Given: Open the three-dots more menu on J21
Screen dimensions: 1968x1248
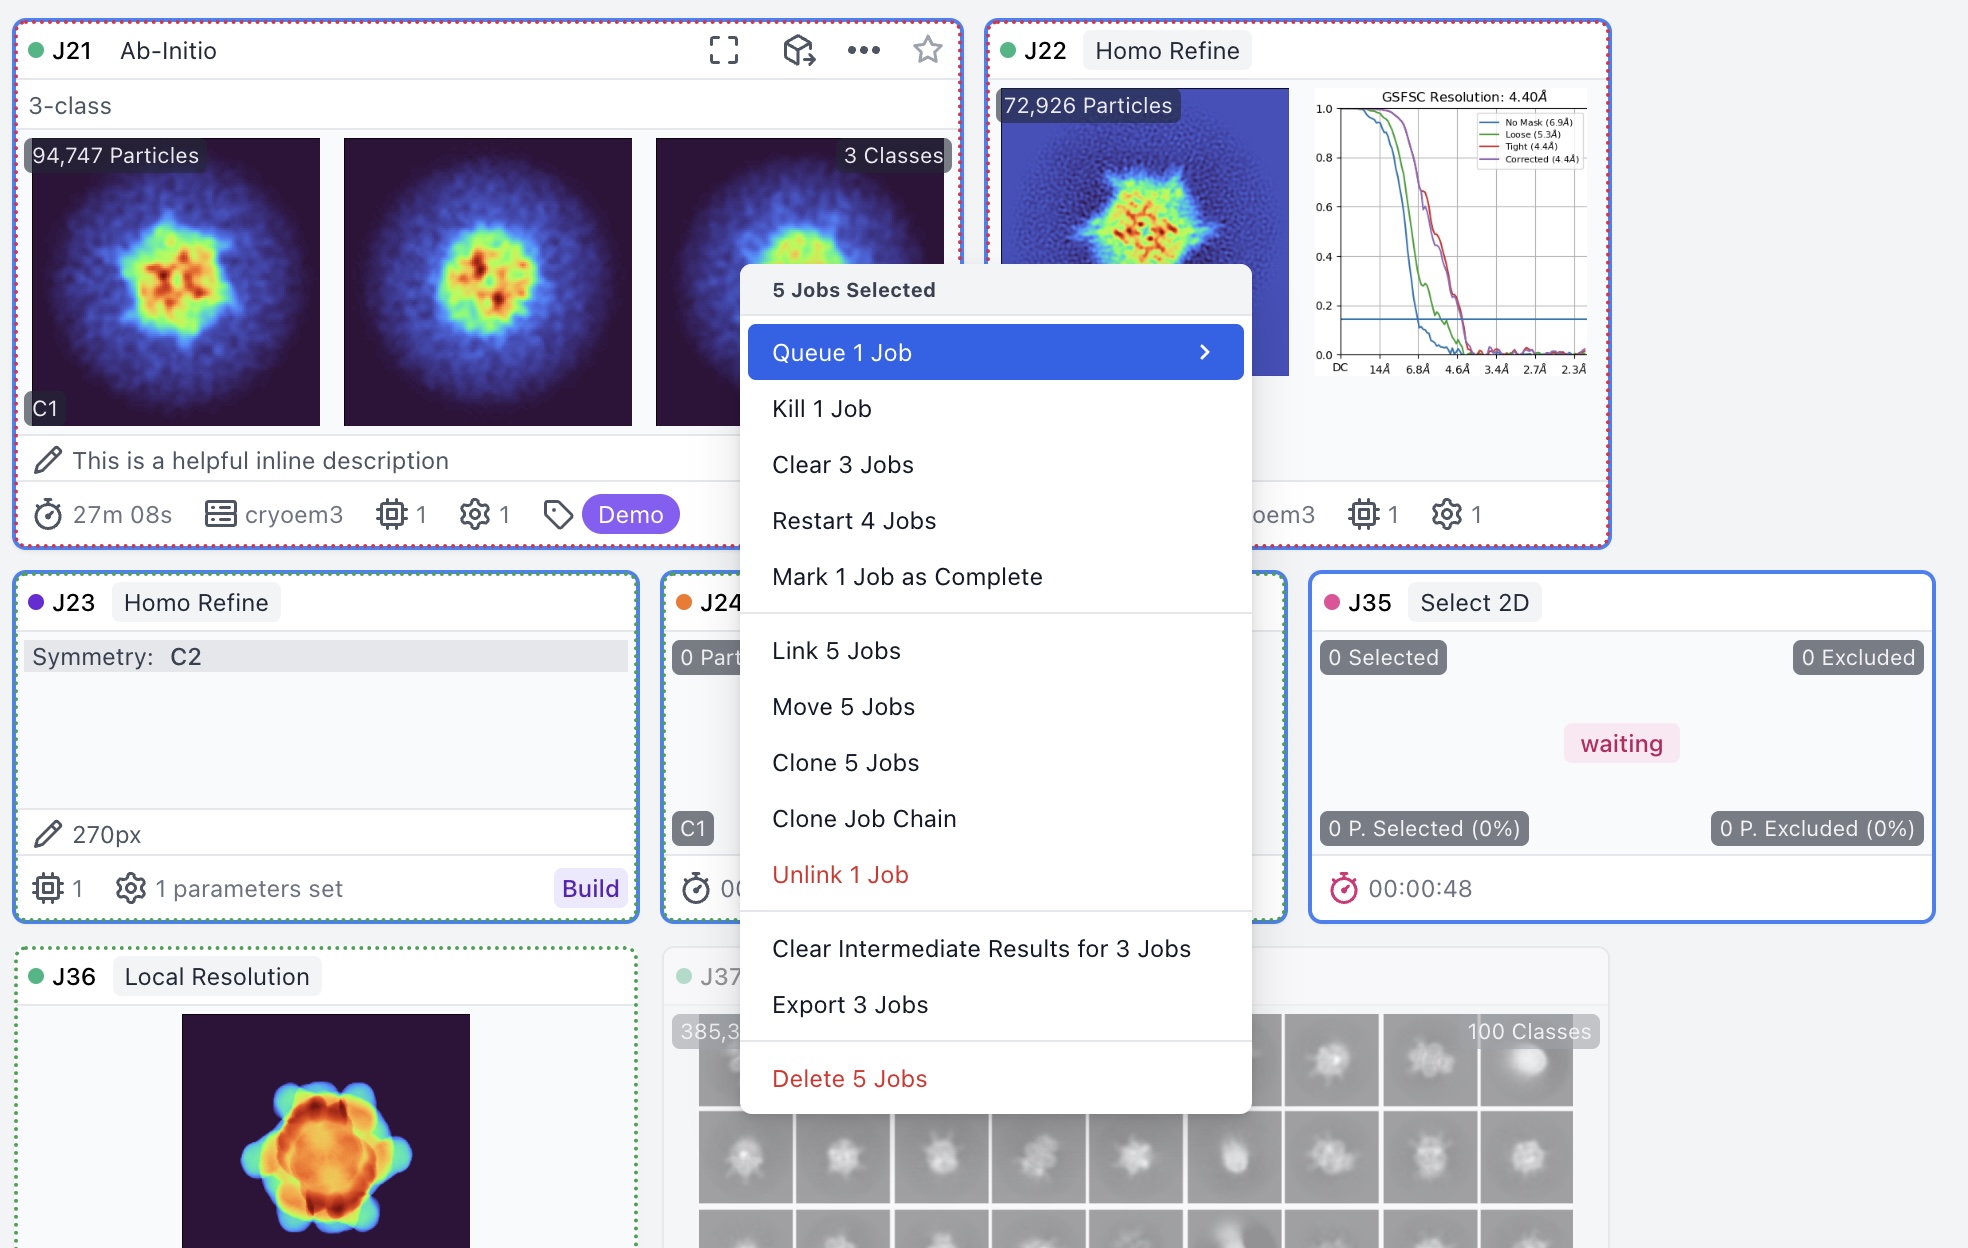Looking at the screenshot, I should (863, 50).
